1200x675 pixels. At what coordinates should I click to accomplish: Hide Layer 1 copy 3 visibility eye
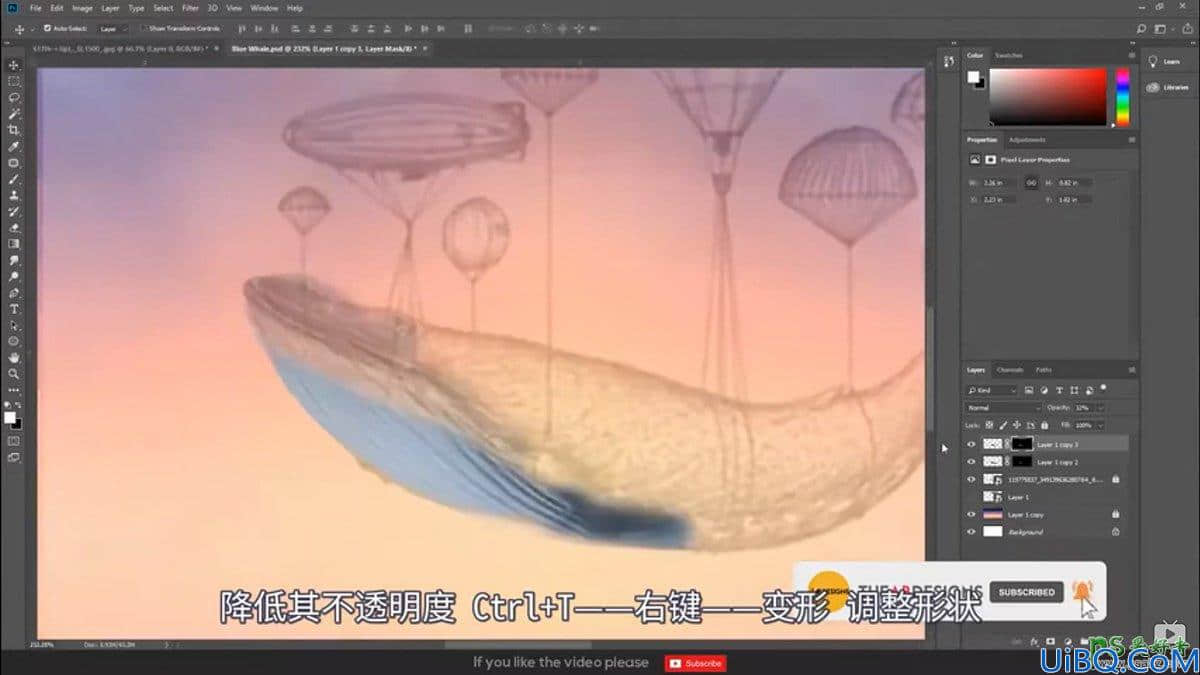pos(971,444)
